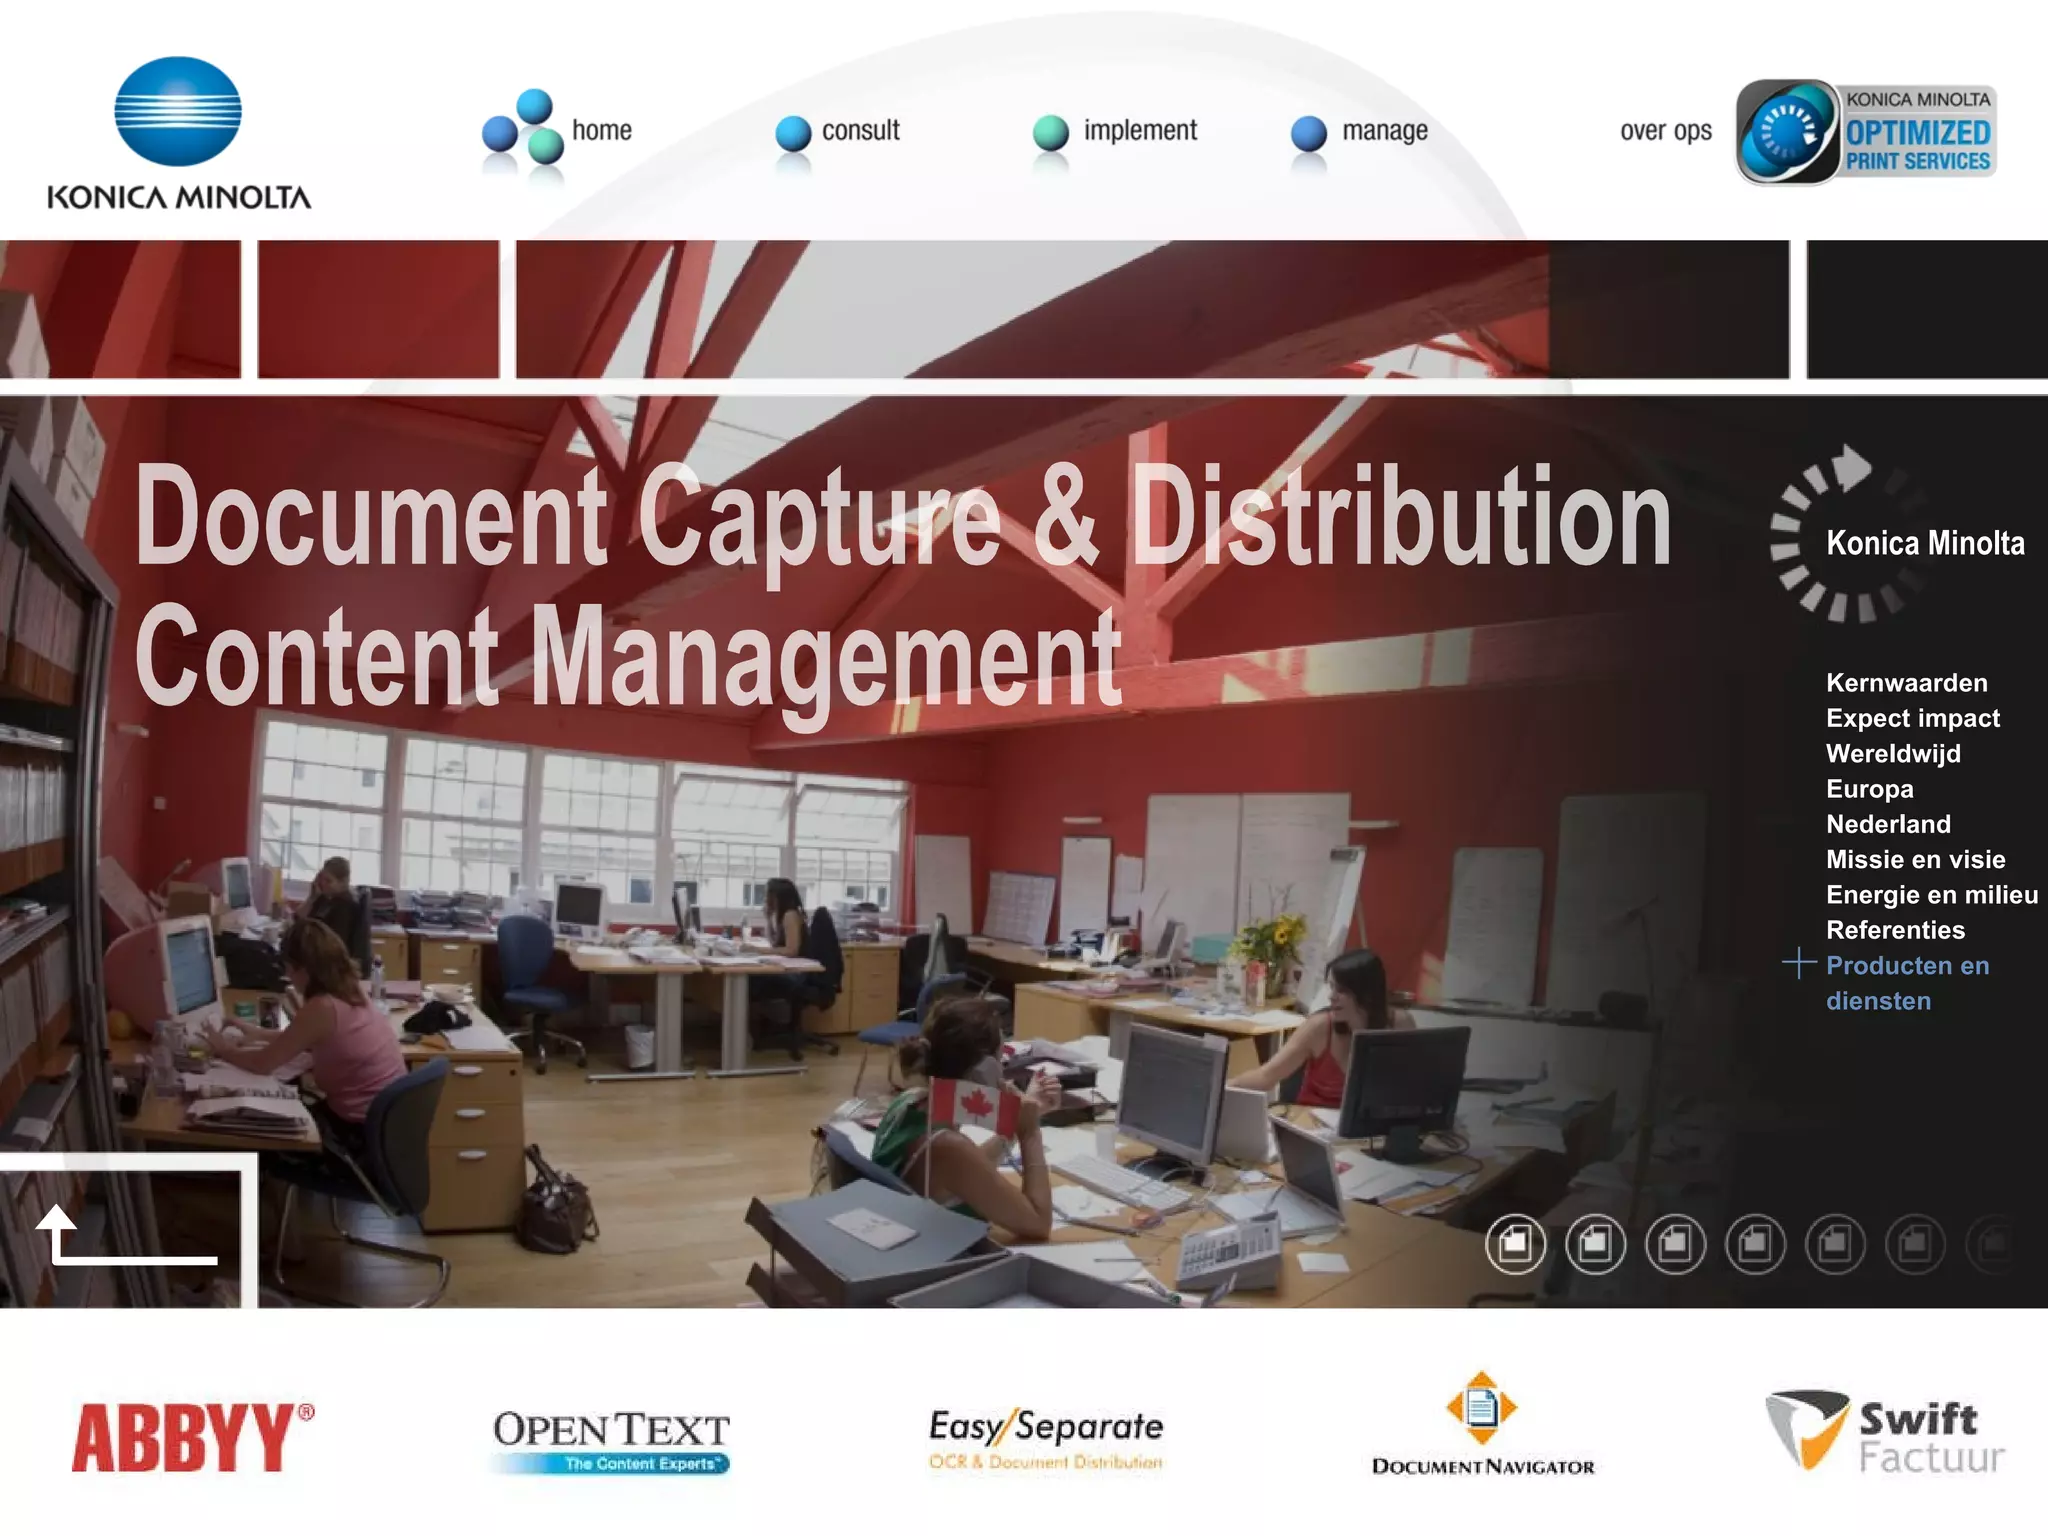The image size is (2048, 1536).
Task: Click the Konica Minolta sidebar heading
Action: (1925, 543)
